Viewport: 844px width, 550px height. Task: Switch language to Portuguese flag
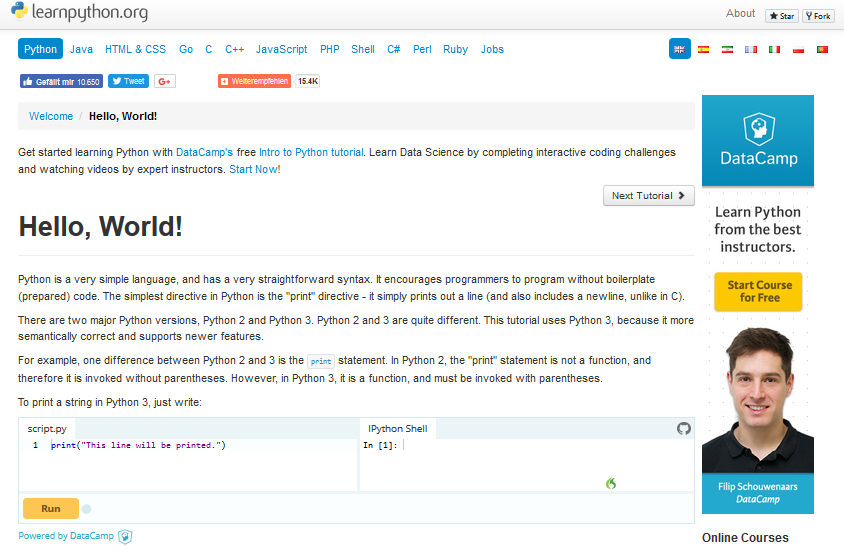pyautogui.click(x=822, y=50)
